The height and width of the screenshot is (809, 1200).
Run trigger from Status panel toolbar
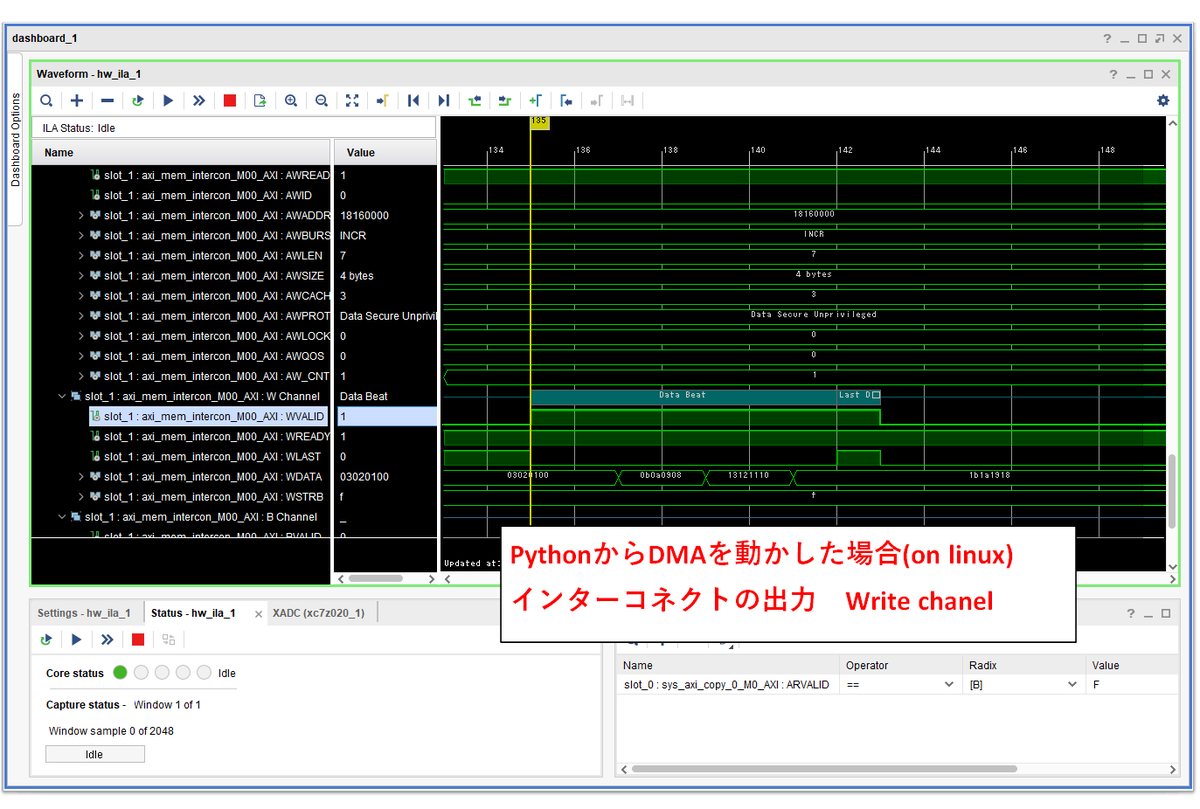[76, 639]
